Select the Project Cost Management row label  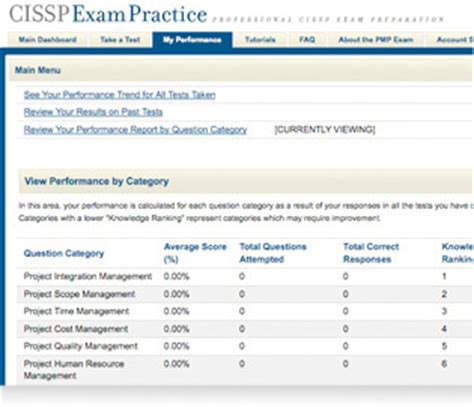(x=76, y=329)
